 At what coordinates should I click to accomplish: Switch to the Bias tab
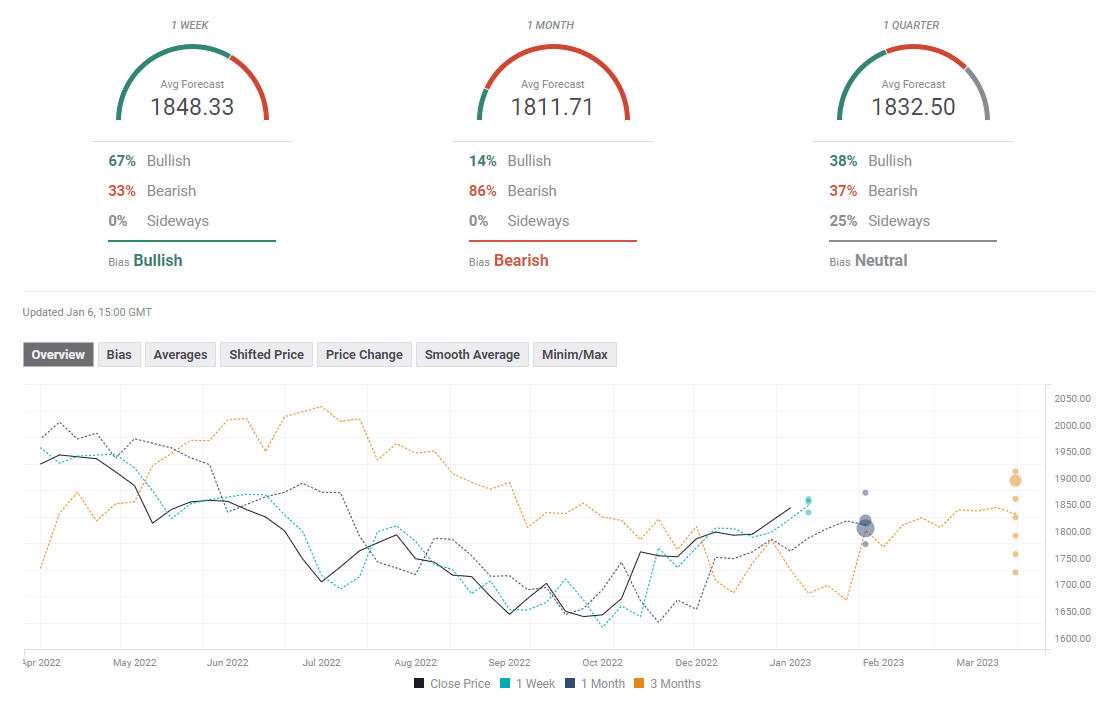(x=119, y=355)
